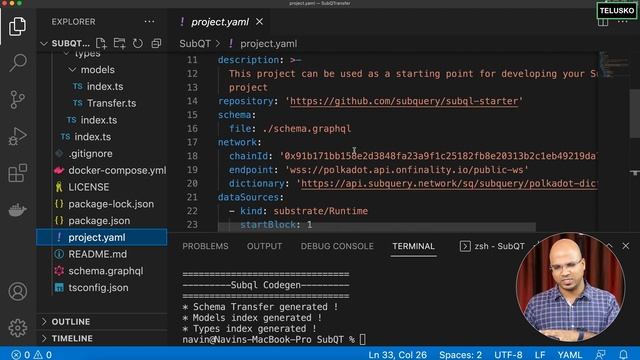Viewport: 640px width, 360px height.
Task: Open the Search view icon
Action: (x=18, y=63)
